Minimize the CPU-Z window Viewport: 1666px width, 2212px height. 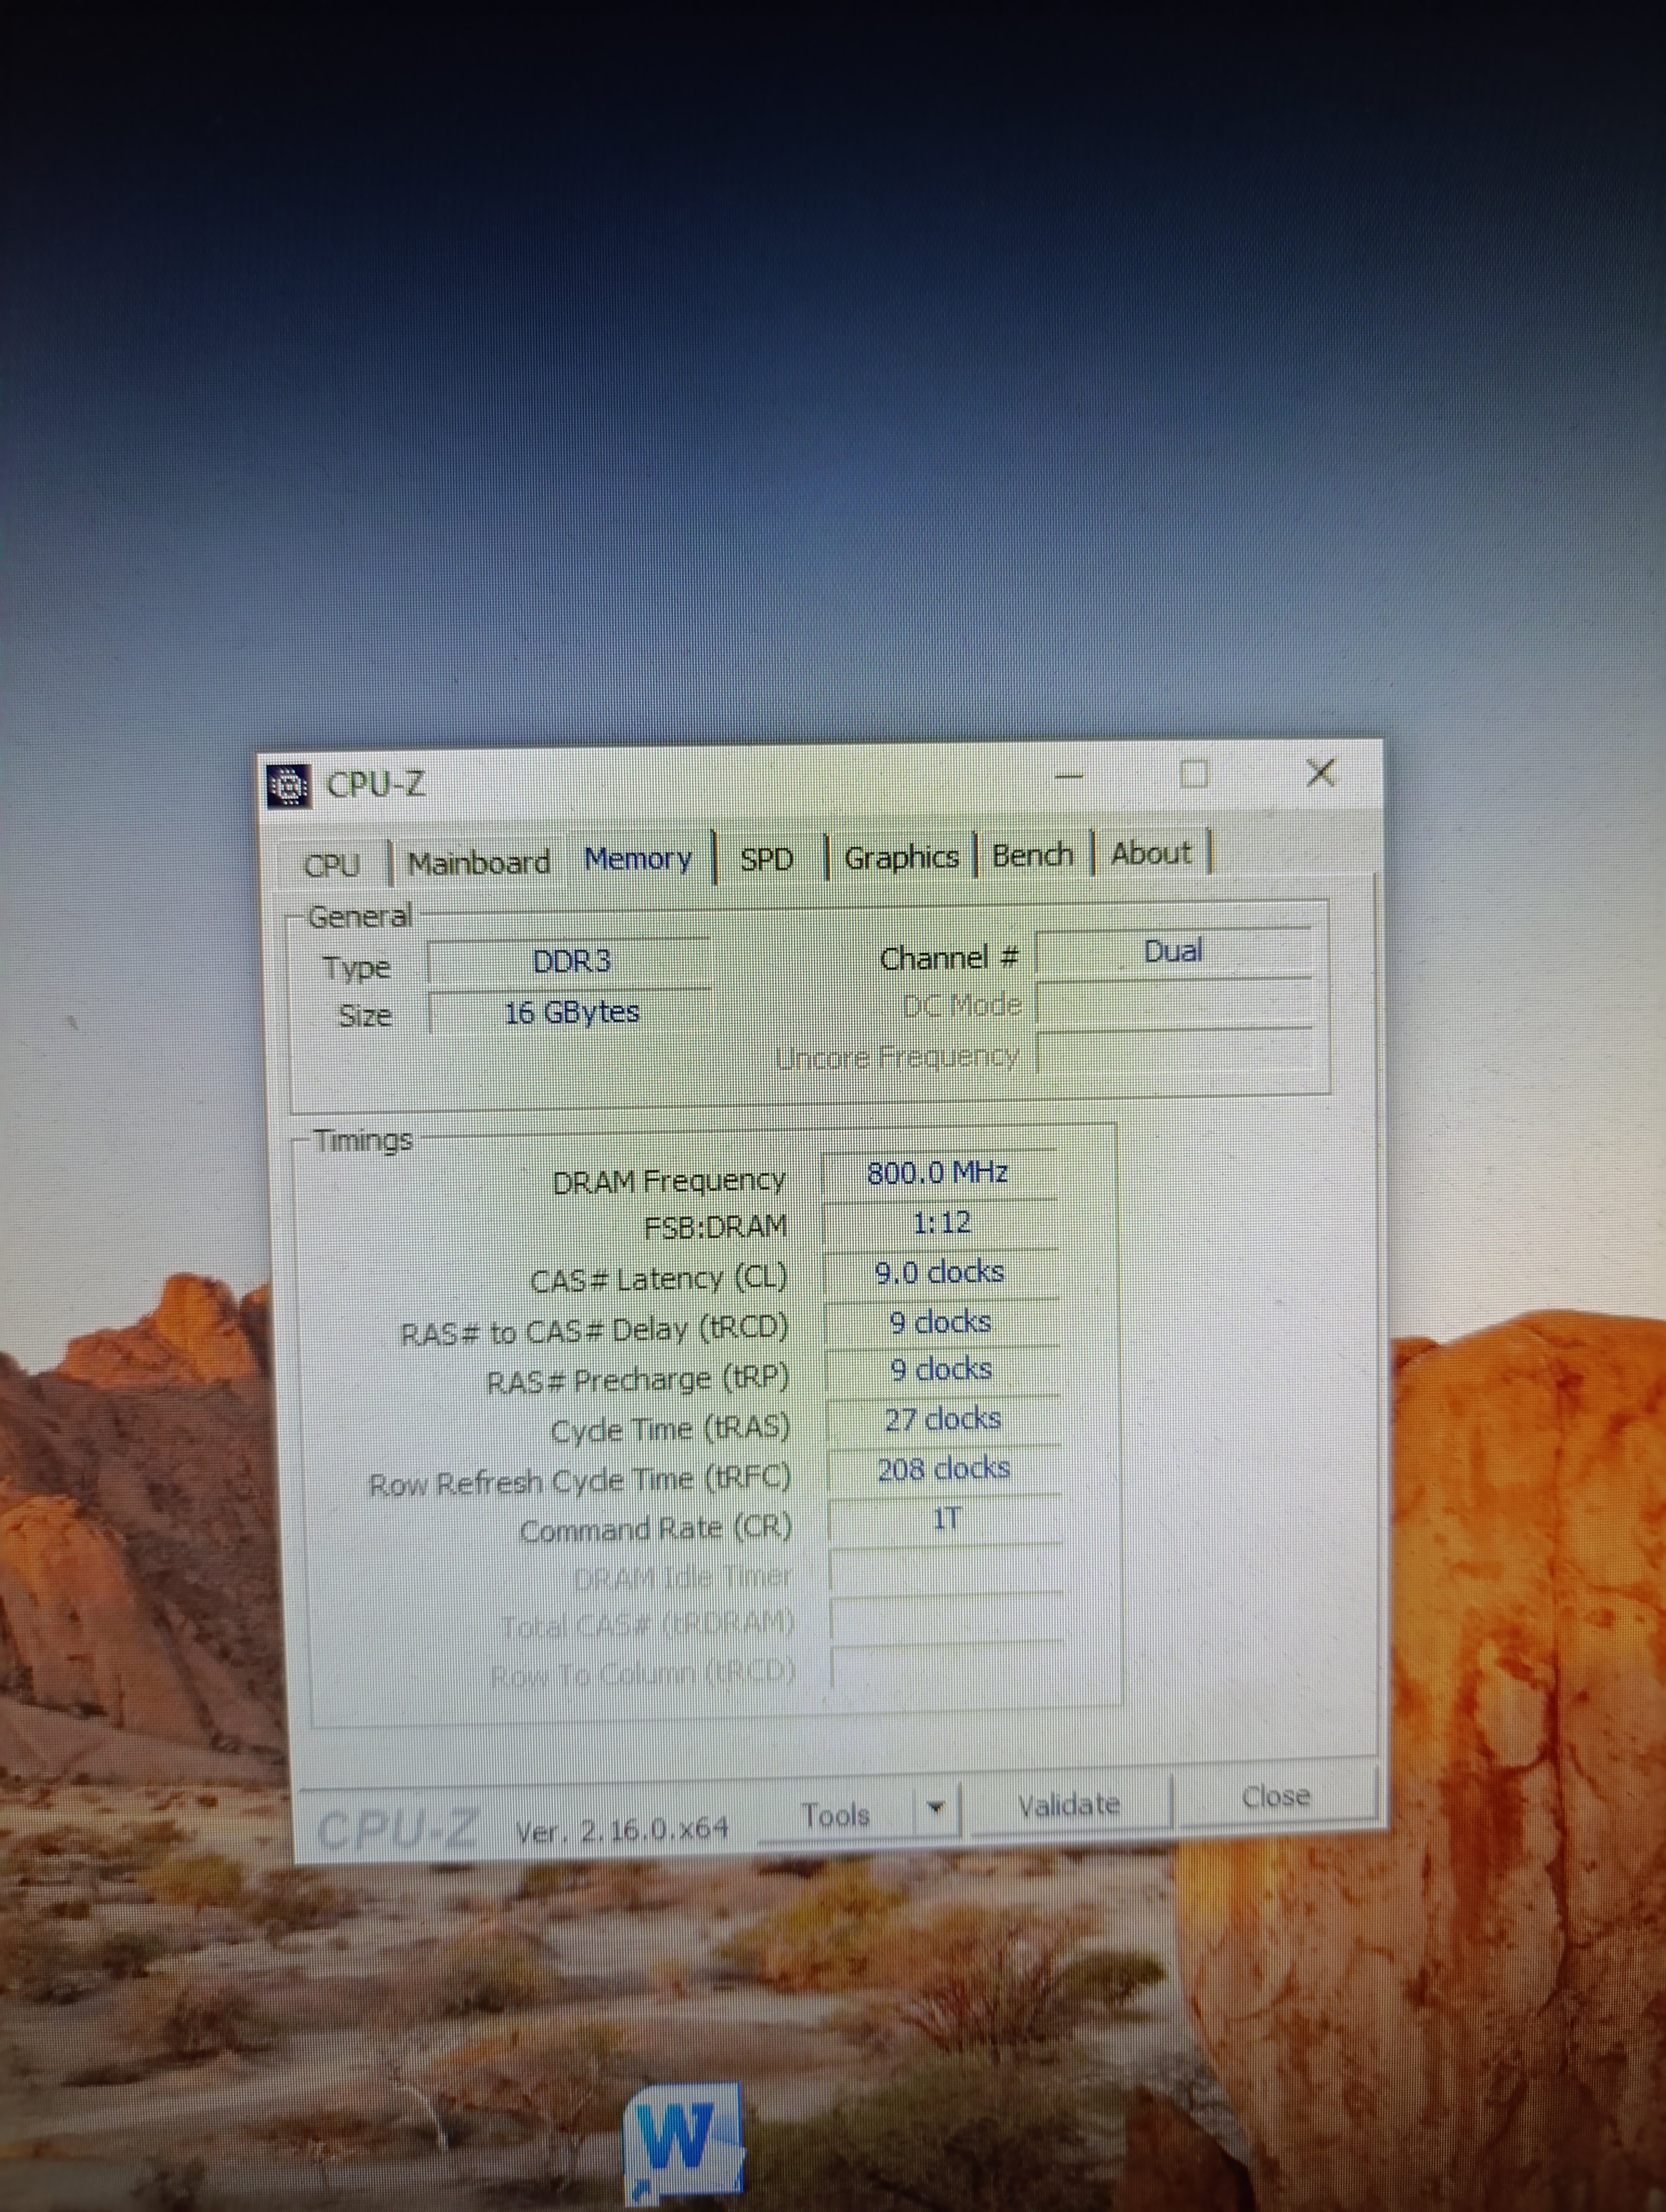point(1070,776)
